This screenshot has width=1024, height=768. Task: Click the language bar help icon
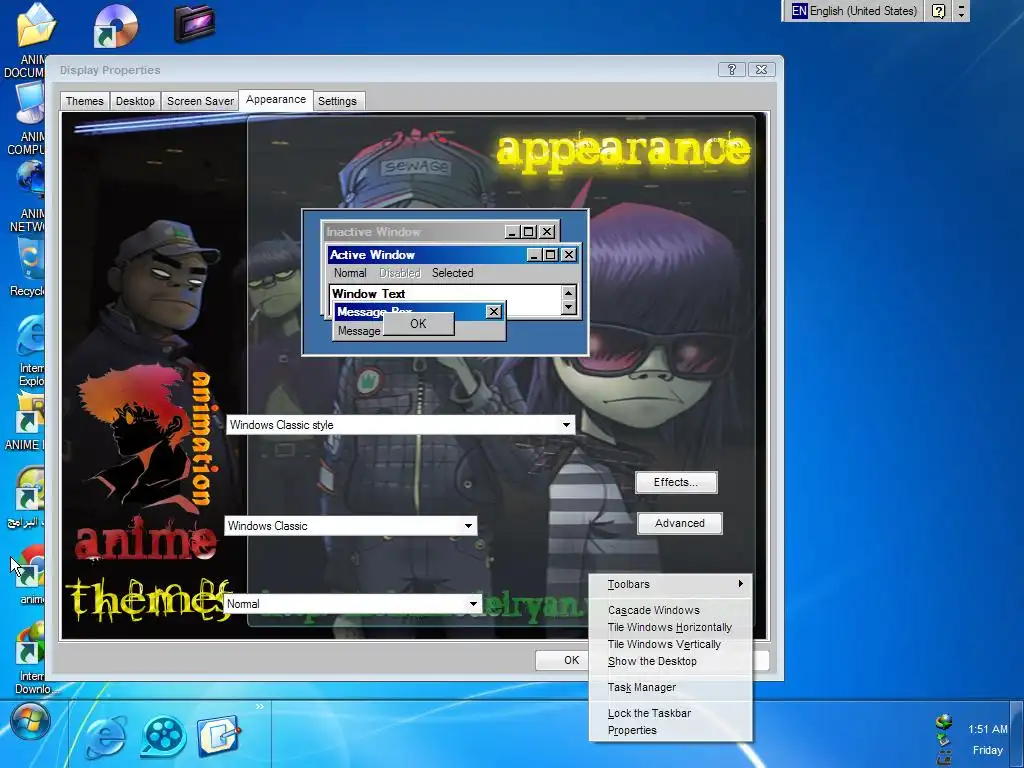938,10
